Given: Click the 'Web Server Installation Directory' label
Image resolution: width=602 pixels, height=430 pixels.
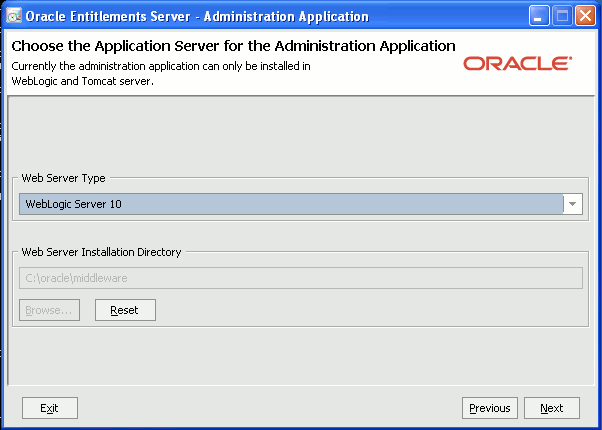Looking at the screenshot, I should 101,252.
